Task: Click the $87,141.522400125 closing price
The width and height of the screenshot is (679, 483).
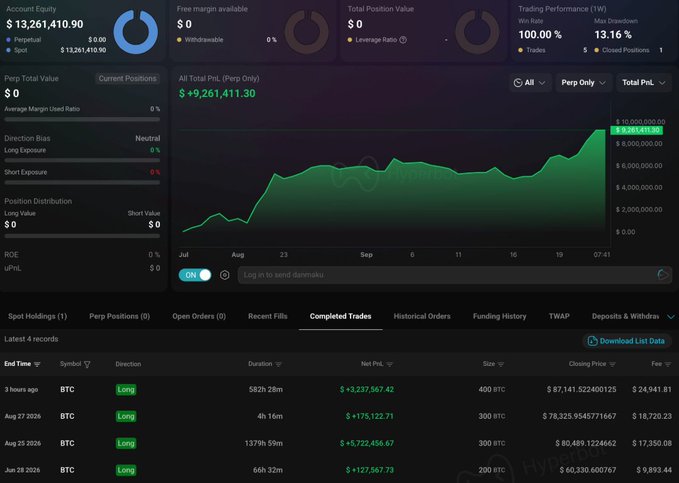Action: click(x=581, y=389)
